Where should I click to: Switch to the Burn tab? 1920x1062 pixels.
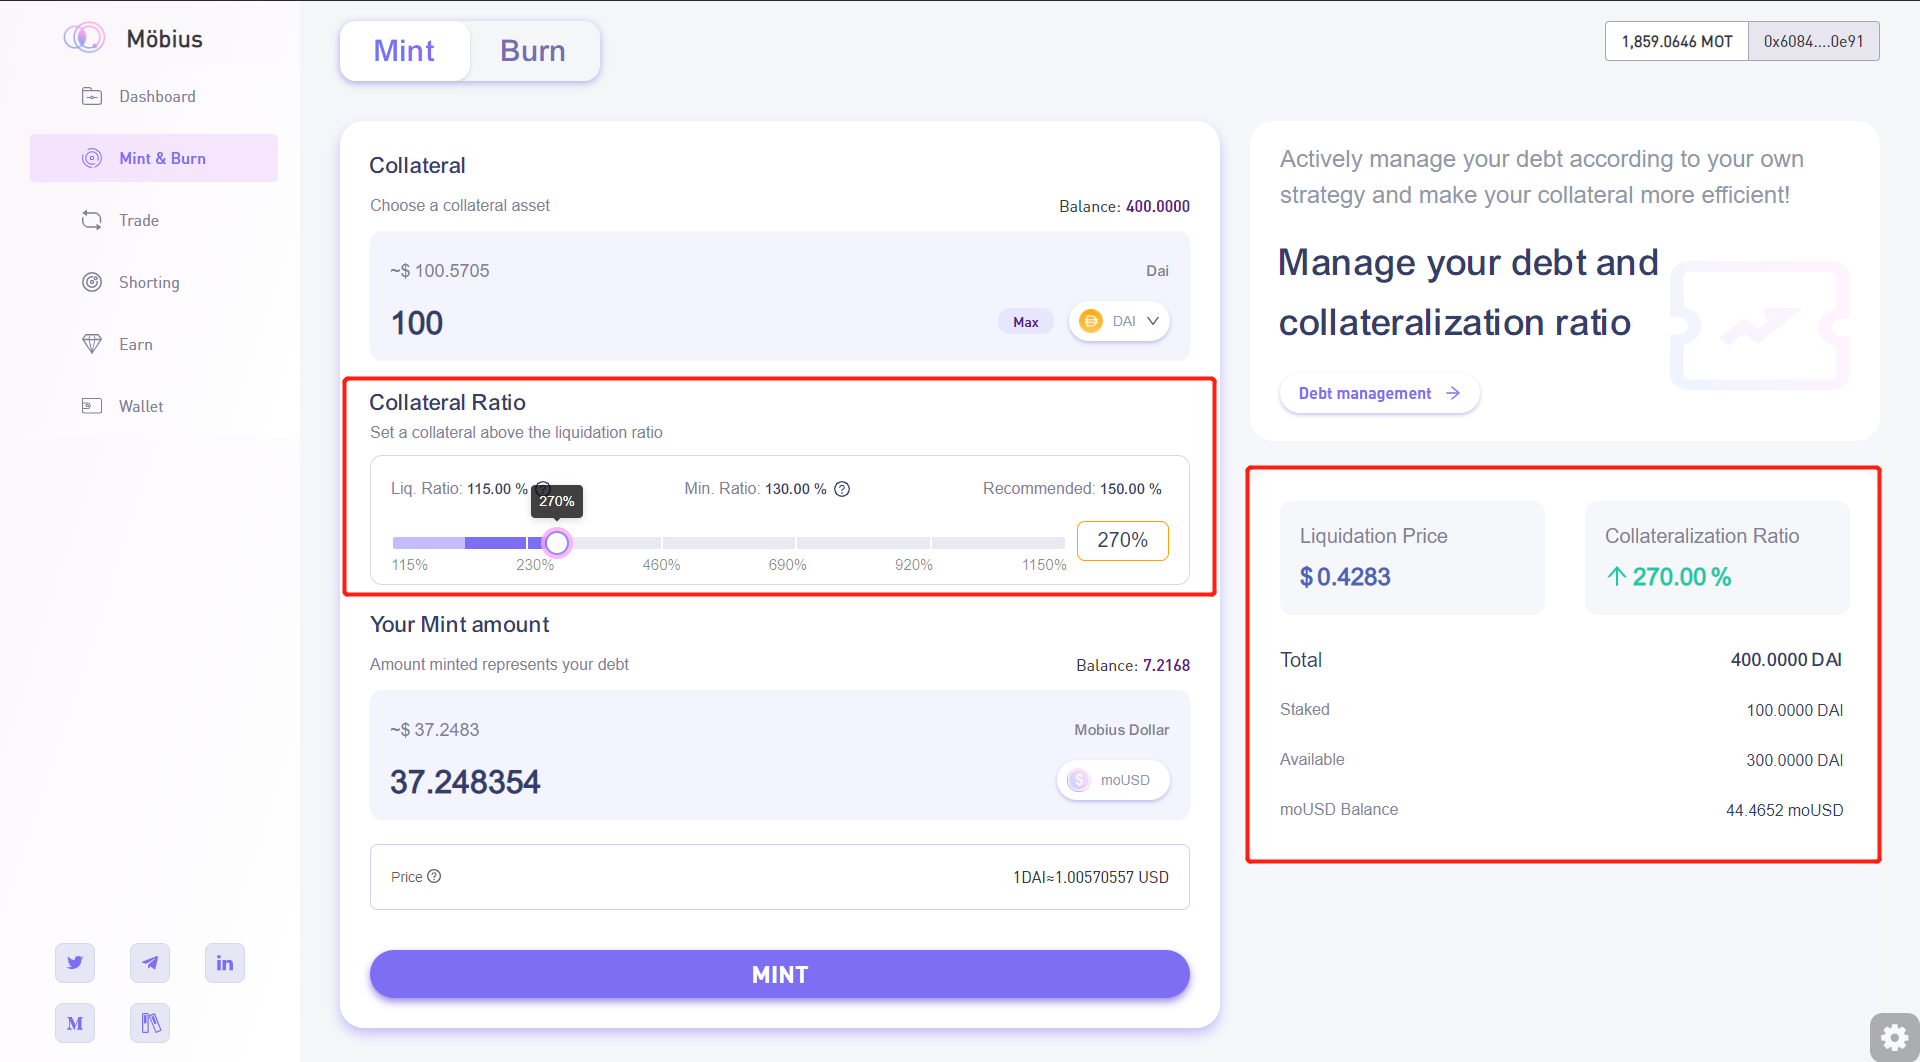tap(533, 51)
